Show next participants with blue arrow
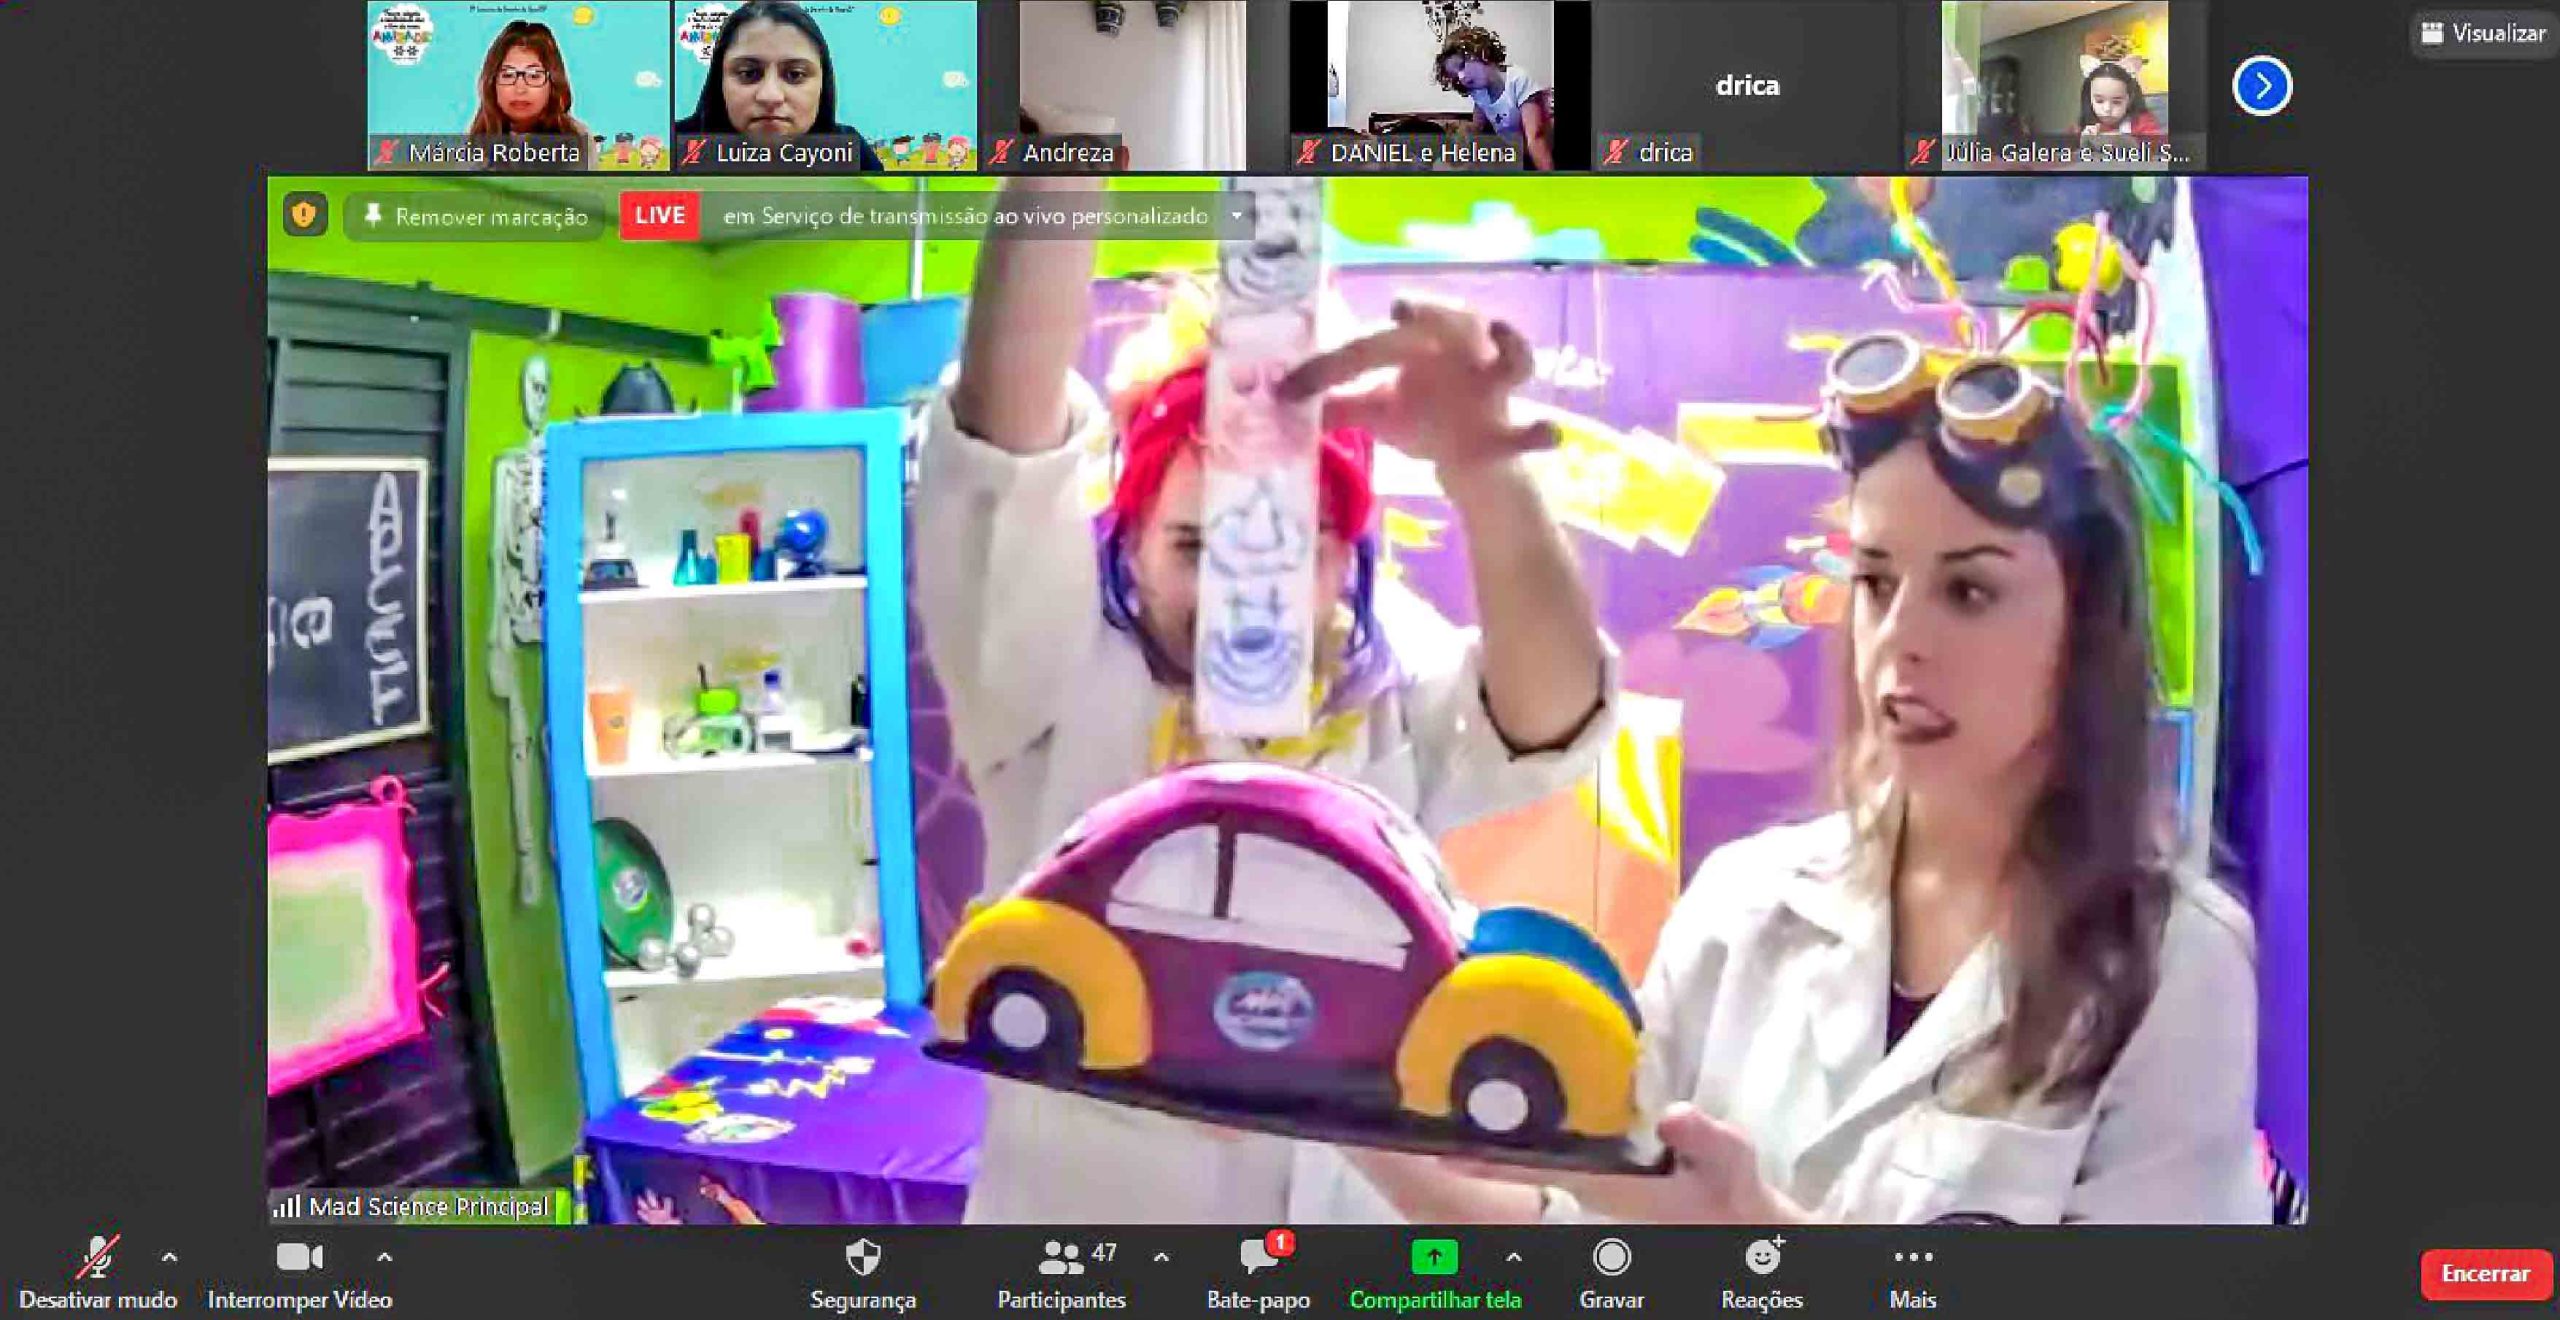This screenshot has width=2560, height=1320. pyautogui.click(x=2261, y=87)
